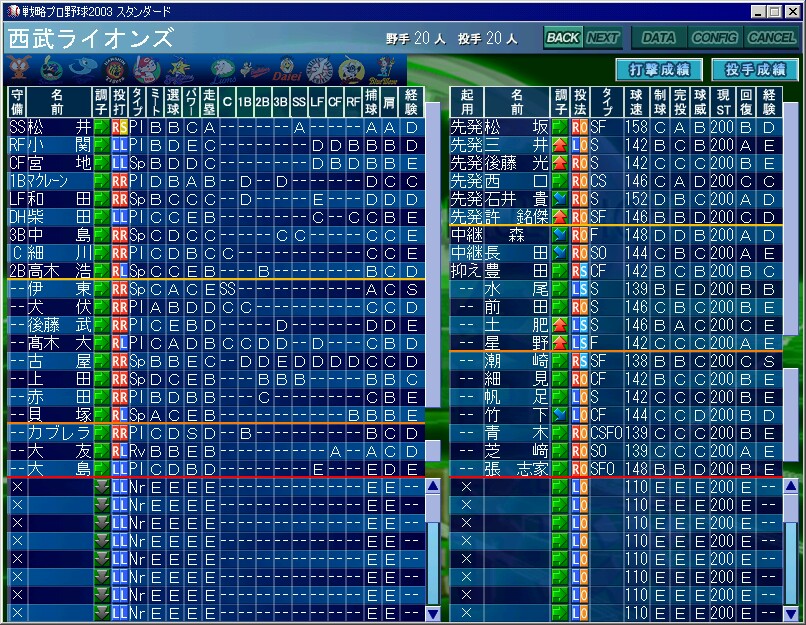Toggle the X marker on first empty pitcher row
The width and height of the screenshot is (806, 625).
tap(465, 487)
